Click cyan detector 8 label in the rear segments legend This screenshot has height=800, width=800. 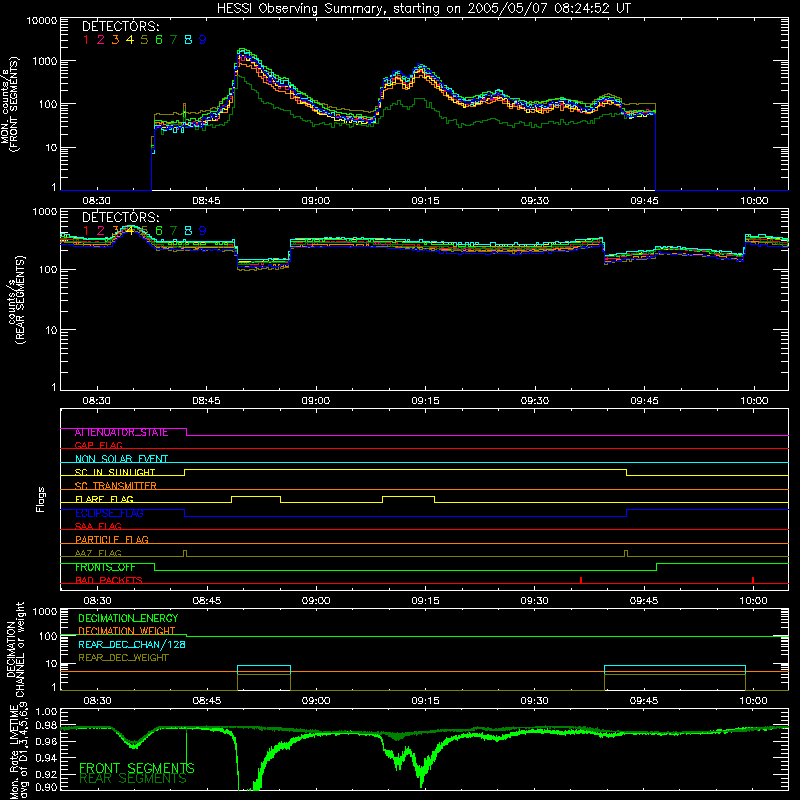click(188, 231)
